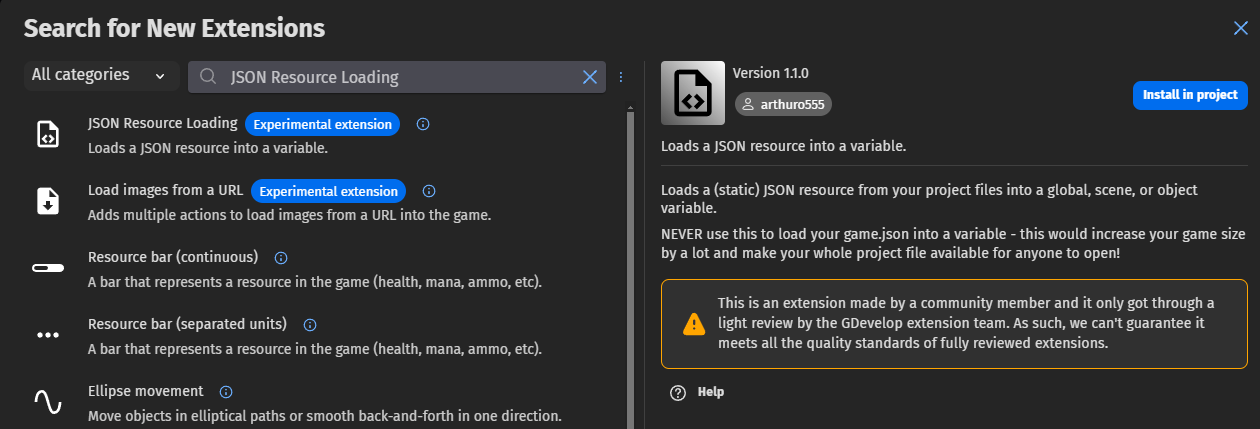
Task: Select the Load images from a URL icon
Action: click(x=48, y=201)
